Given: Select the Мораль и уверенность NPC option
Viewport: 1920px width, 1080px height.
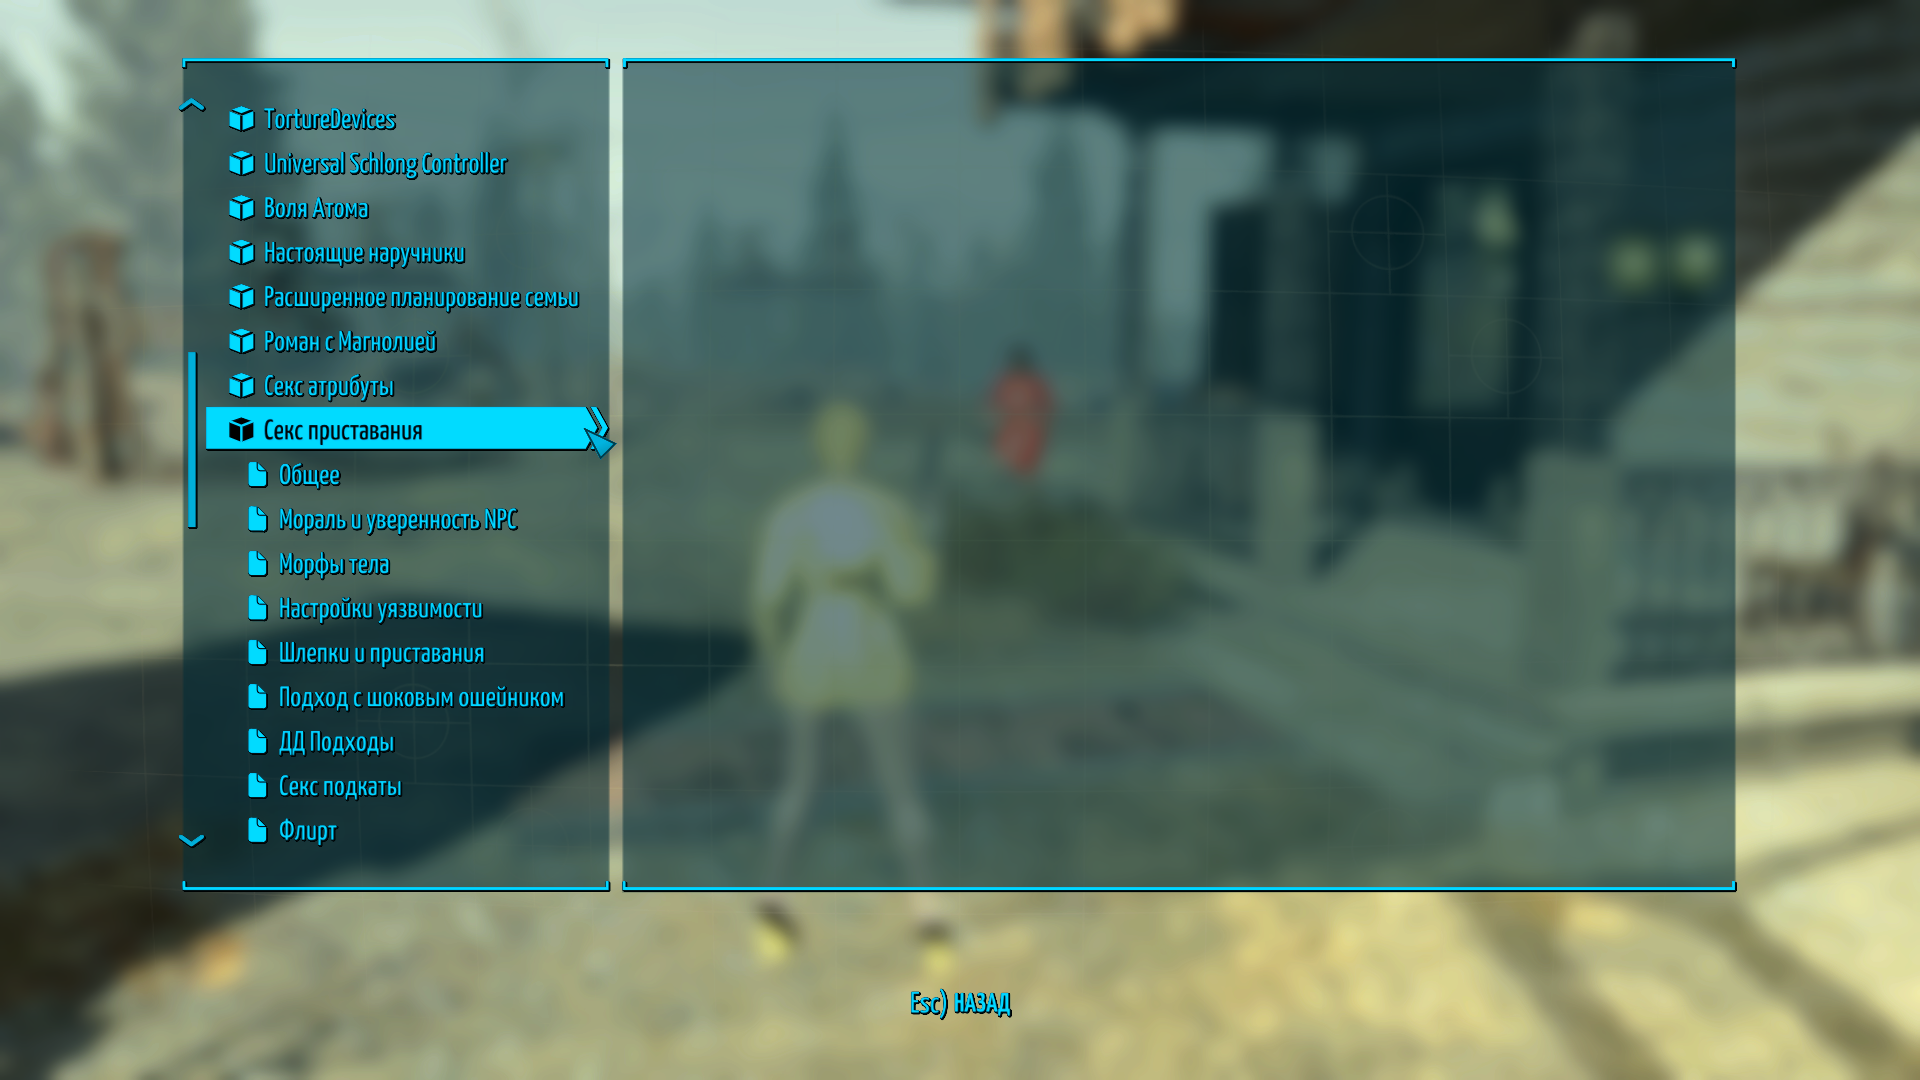Looking at the screenshot, I should (396, 518).
